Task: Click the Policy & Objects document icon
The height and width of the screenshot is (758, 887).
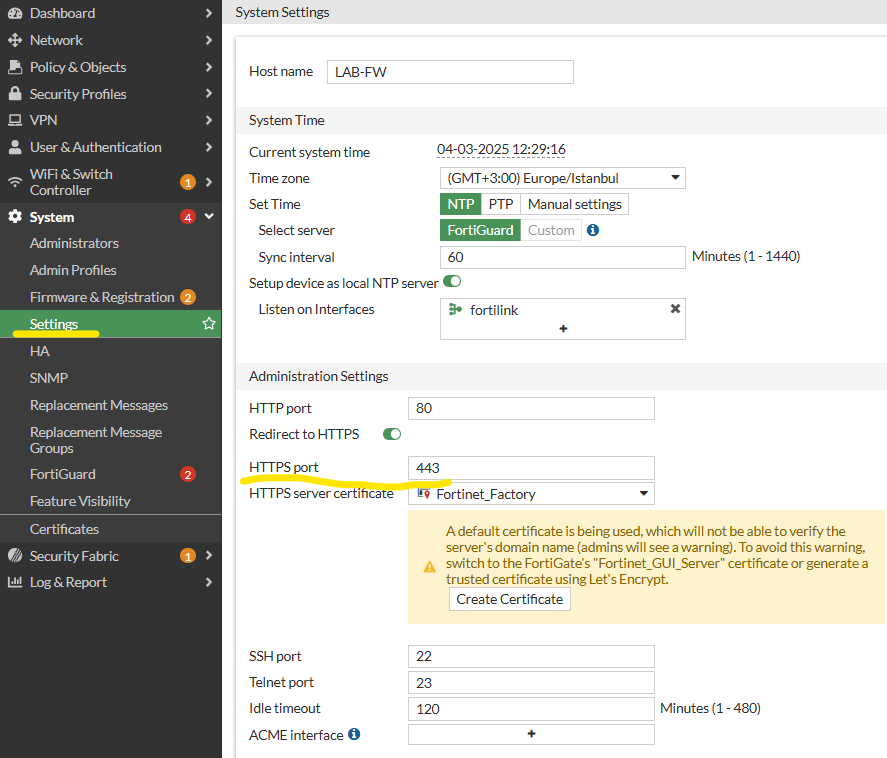Action: [15, 67]
